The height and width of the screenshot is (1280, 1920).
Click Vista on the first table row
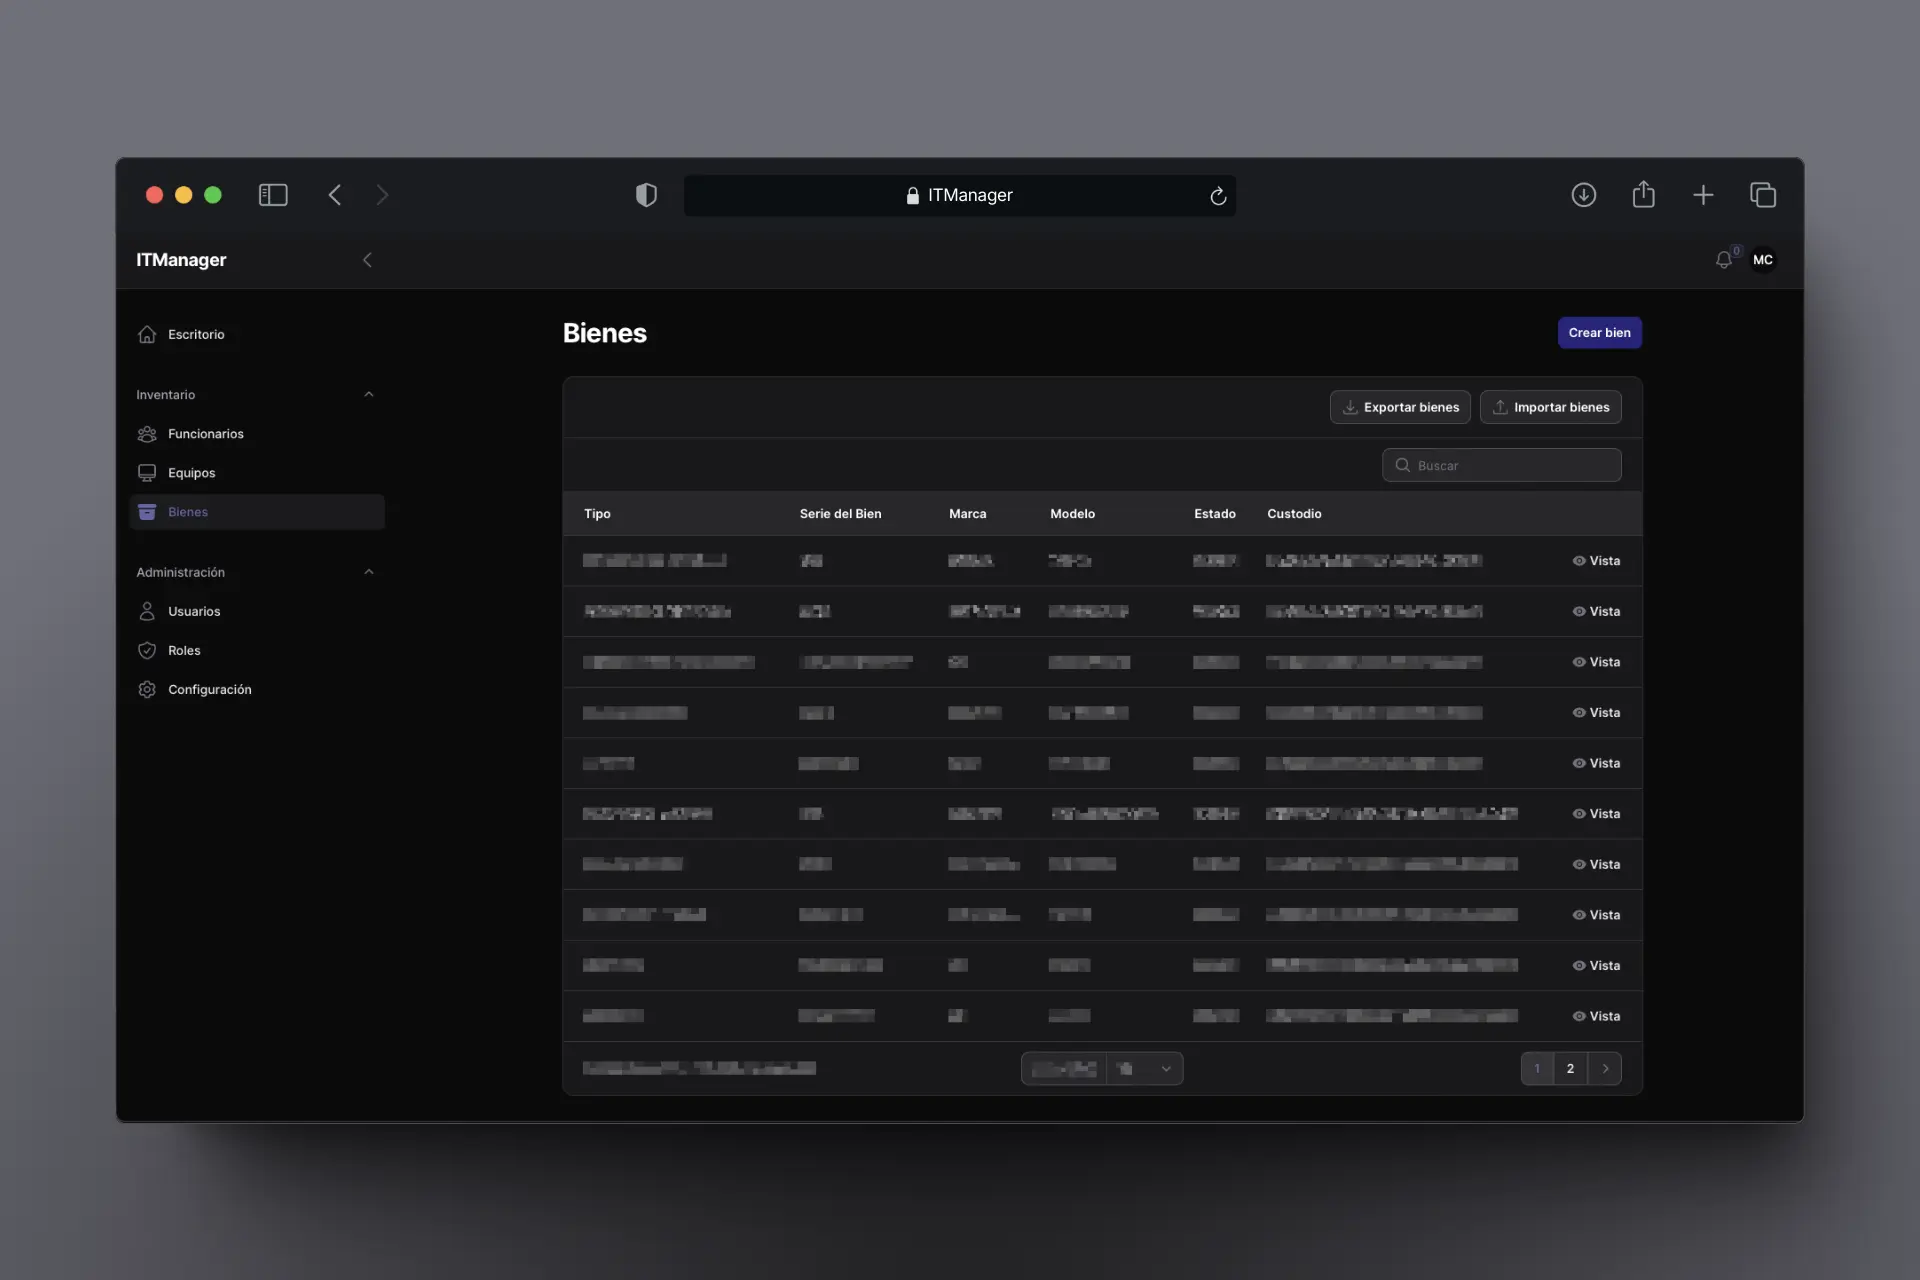click(1596, 561)
